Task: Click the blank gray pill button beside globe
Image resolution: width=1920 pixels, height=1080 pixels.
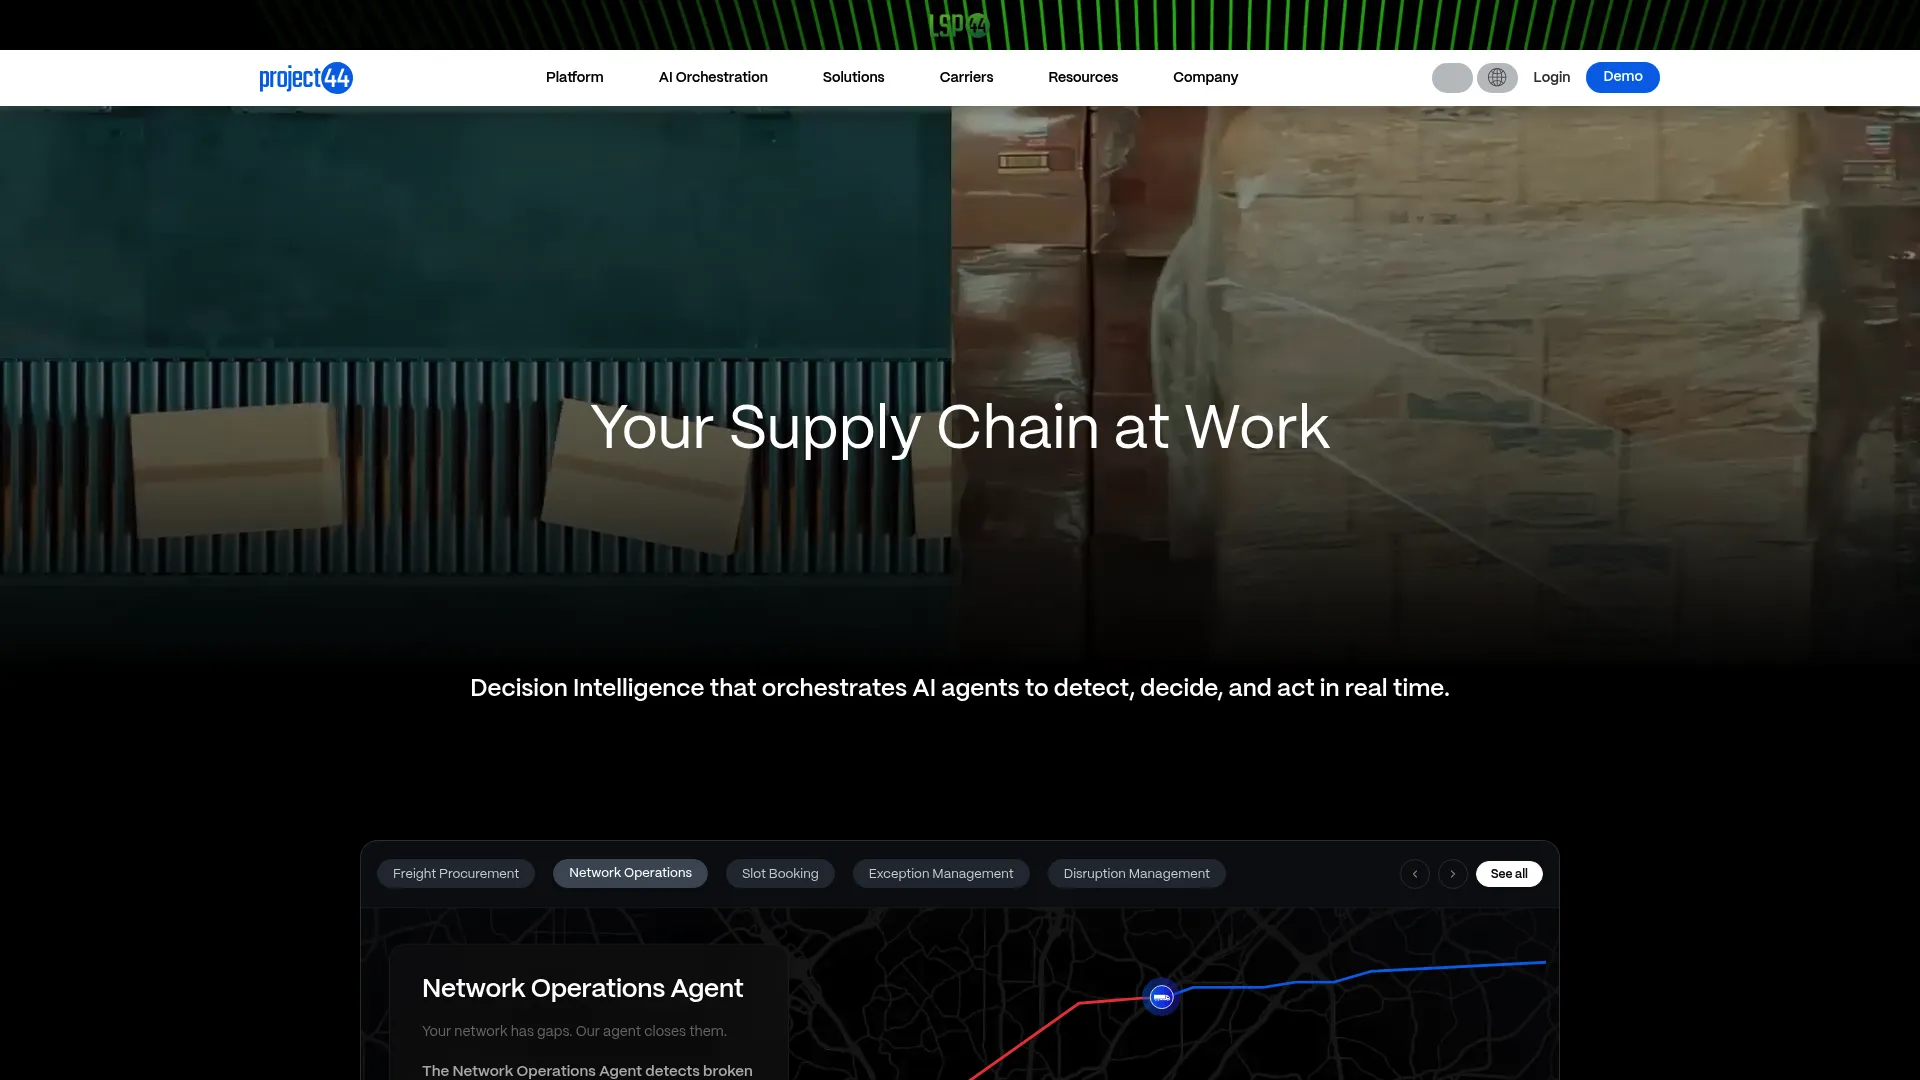Action: click(1452, 77)
